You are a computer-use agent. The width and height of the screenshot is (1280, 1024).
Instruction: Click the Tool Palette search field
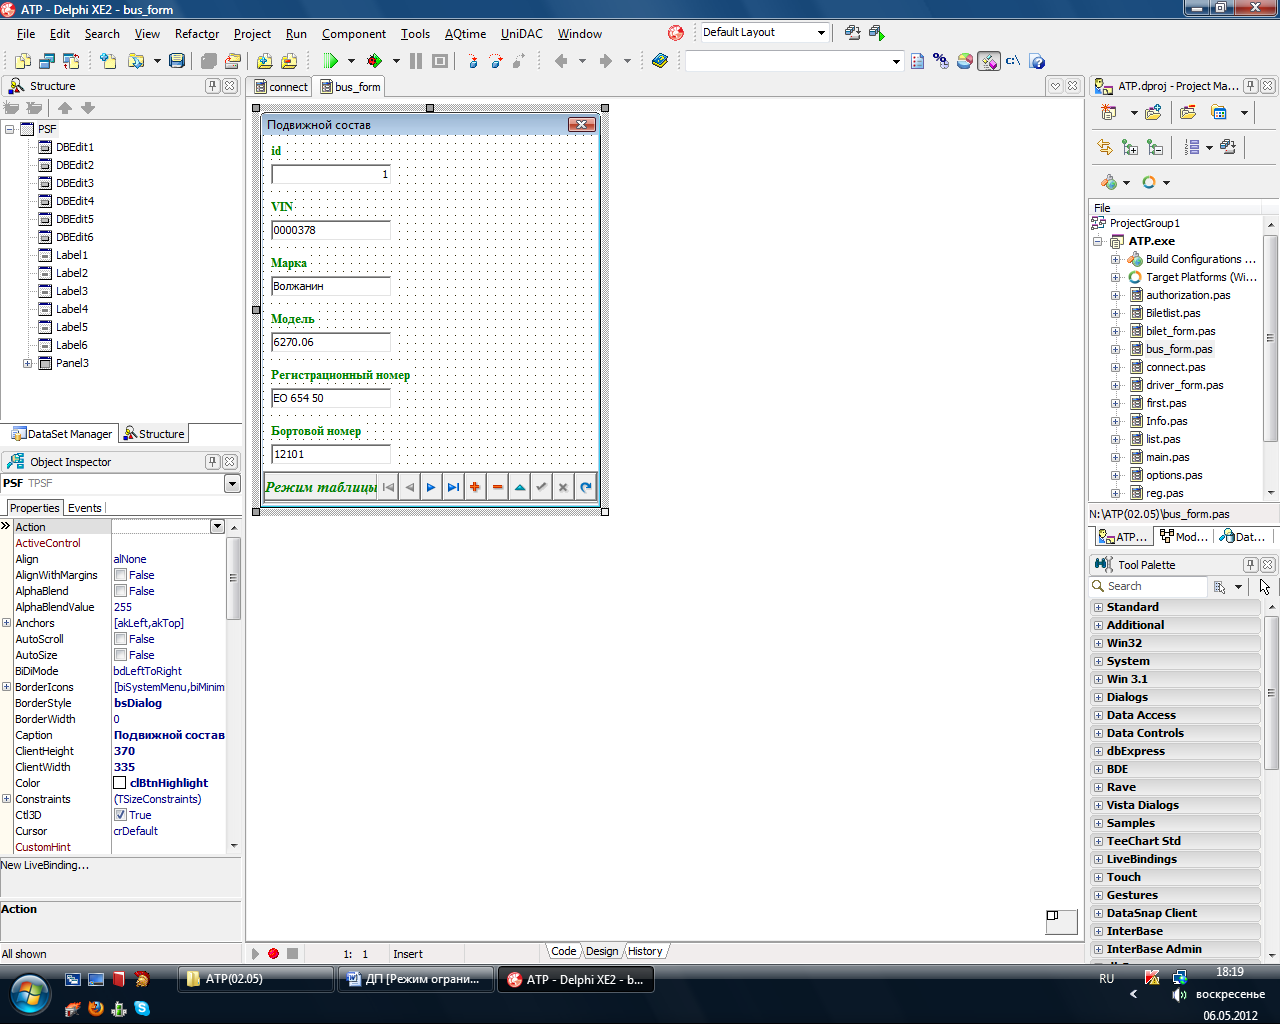(1150, 586)
